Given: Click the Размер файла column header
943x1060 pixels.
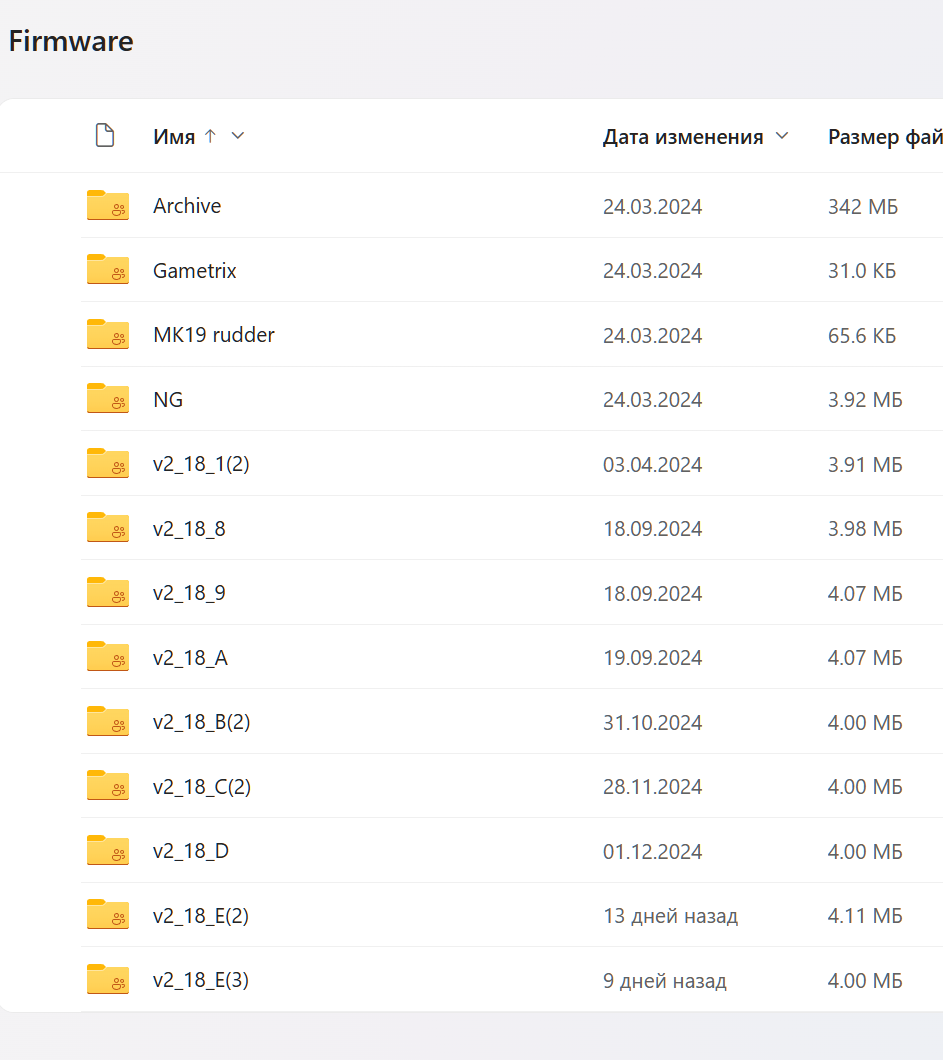Looking at the screenshot, I should [x=885, y=137].
